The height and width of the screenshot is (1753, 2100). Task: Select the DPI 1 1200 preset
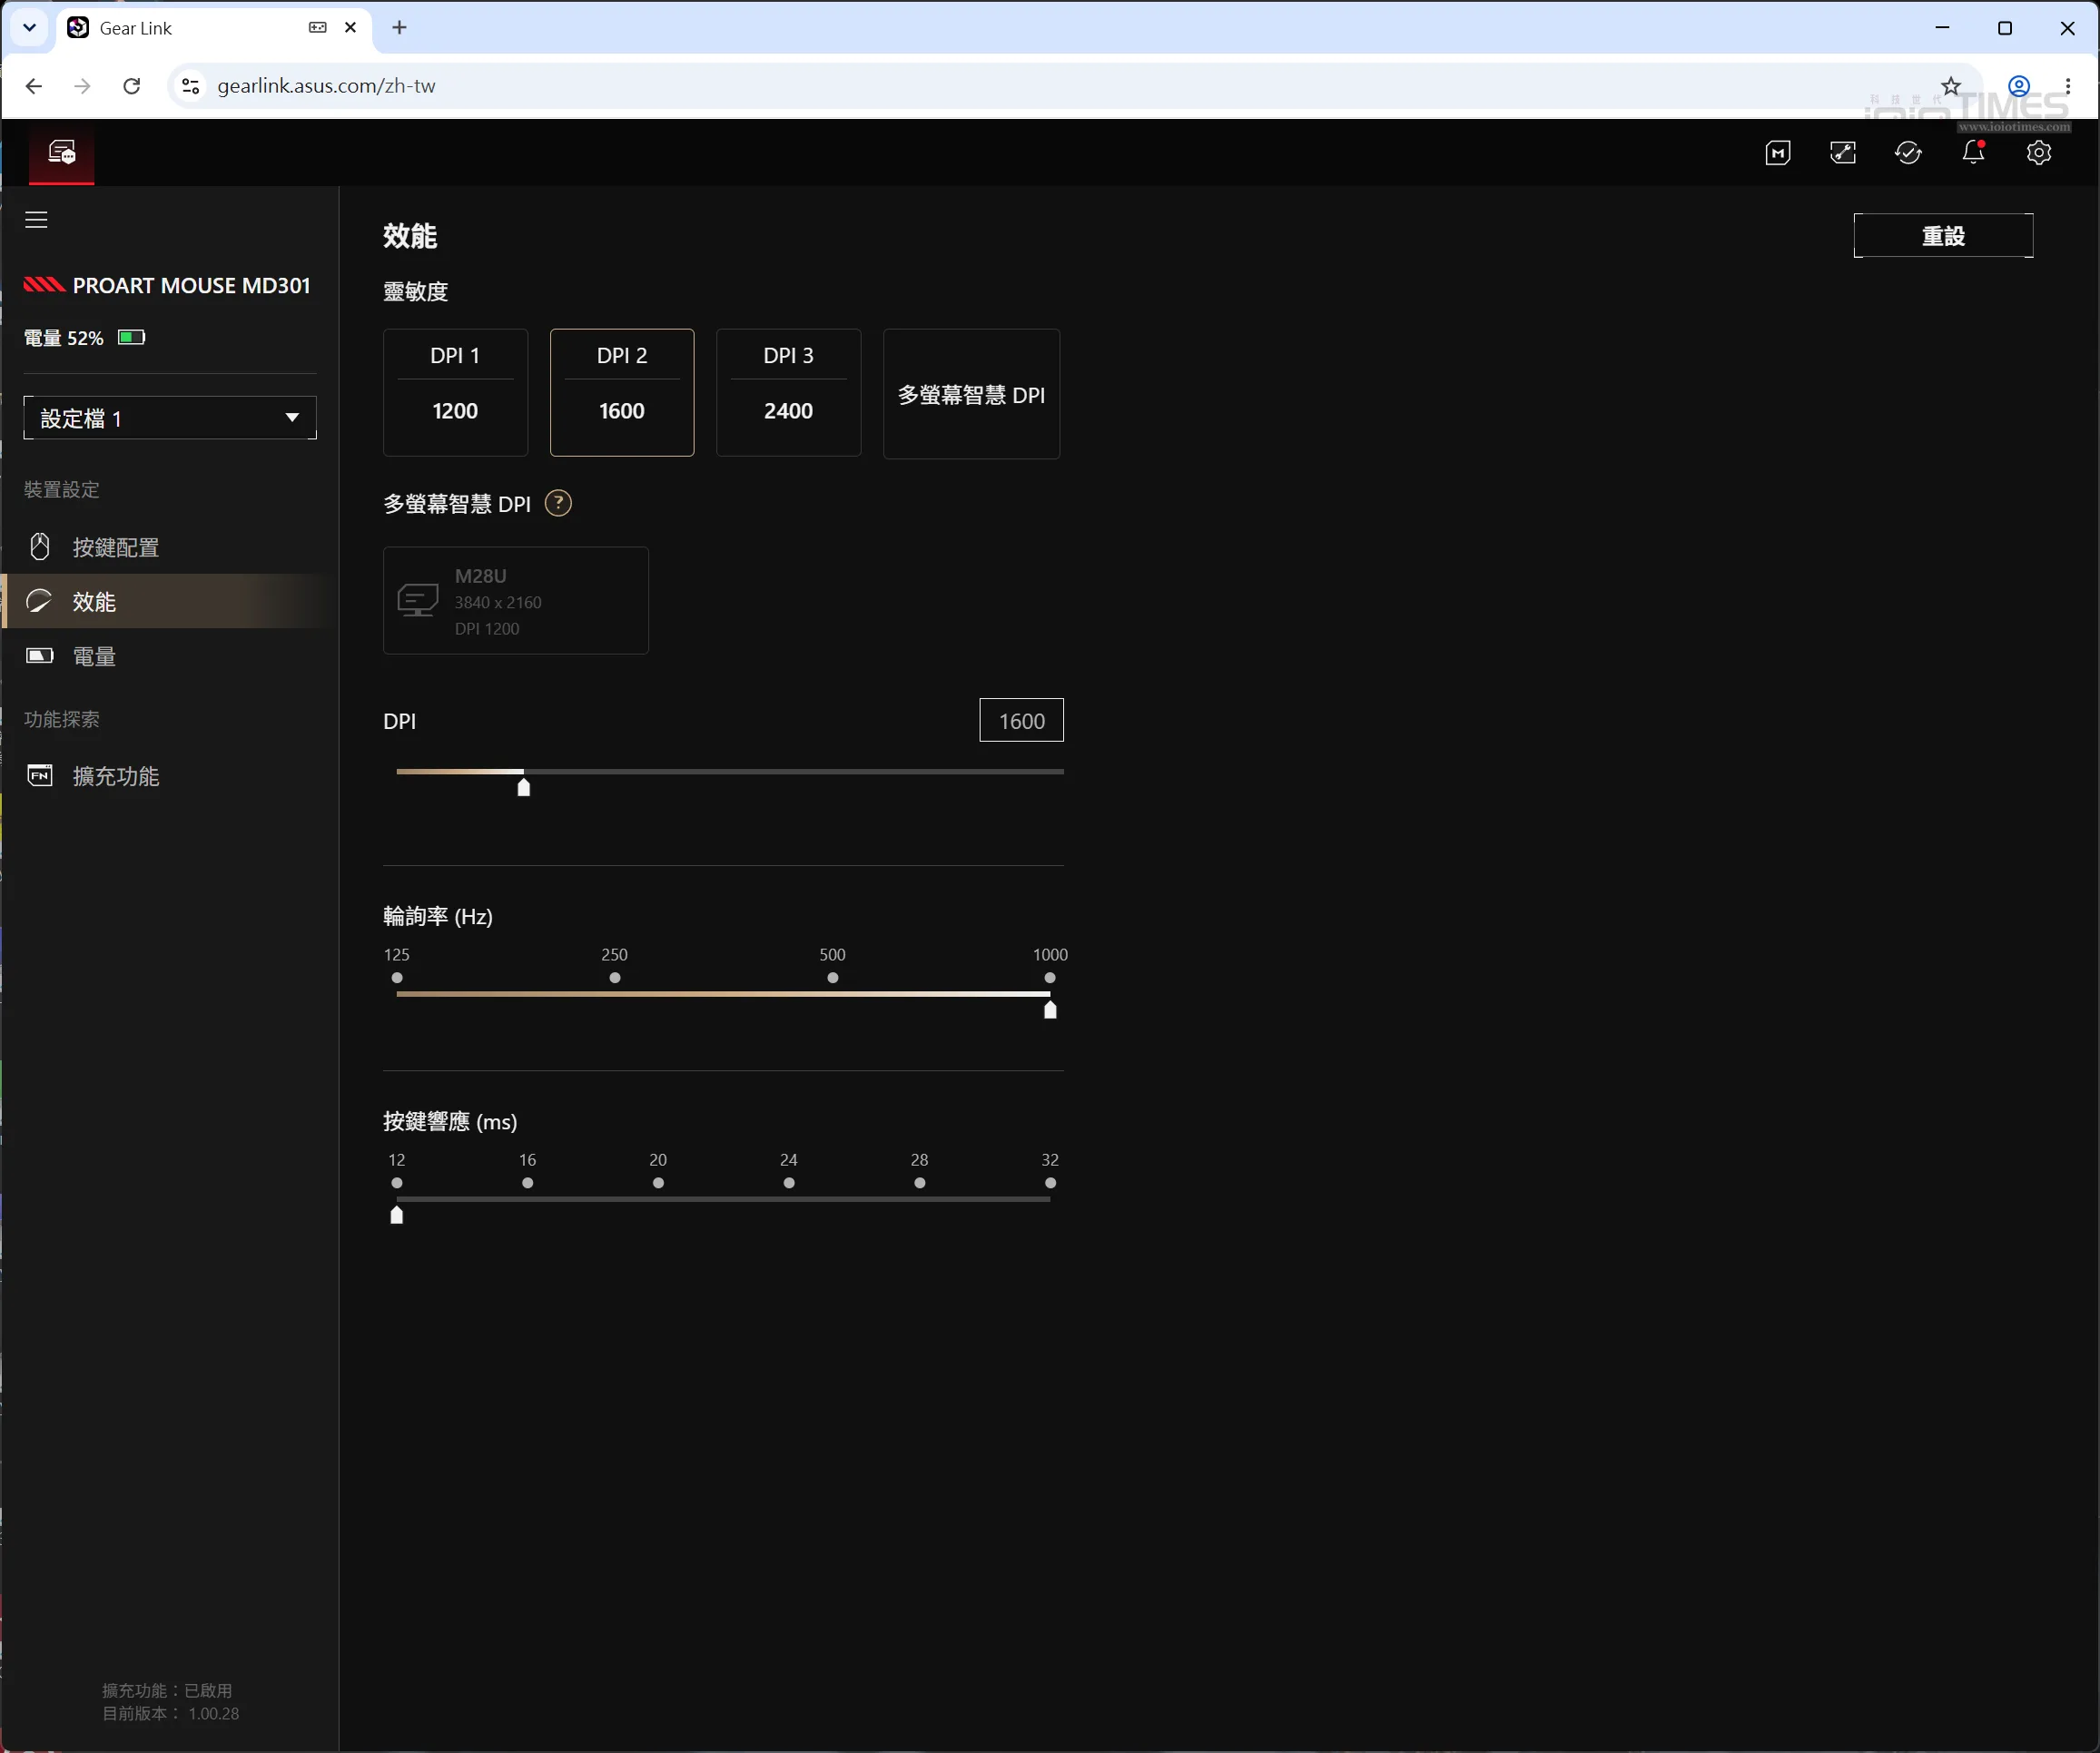[x=455, y=392]
